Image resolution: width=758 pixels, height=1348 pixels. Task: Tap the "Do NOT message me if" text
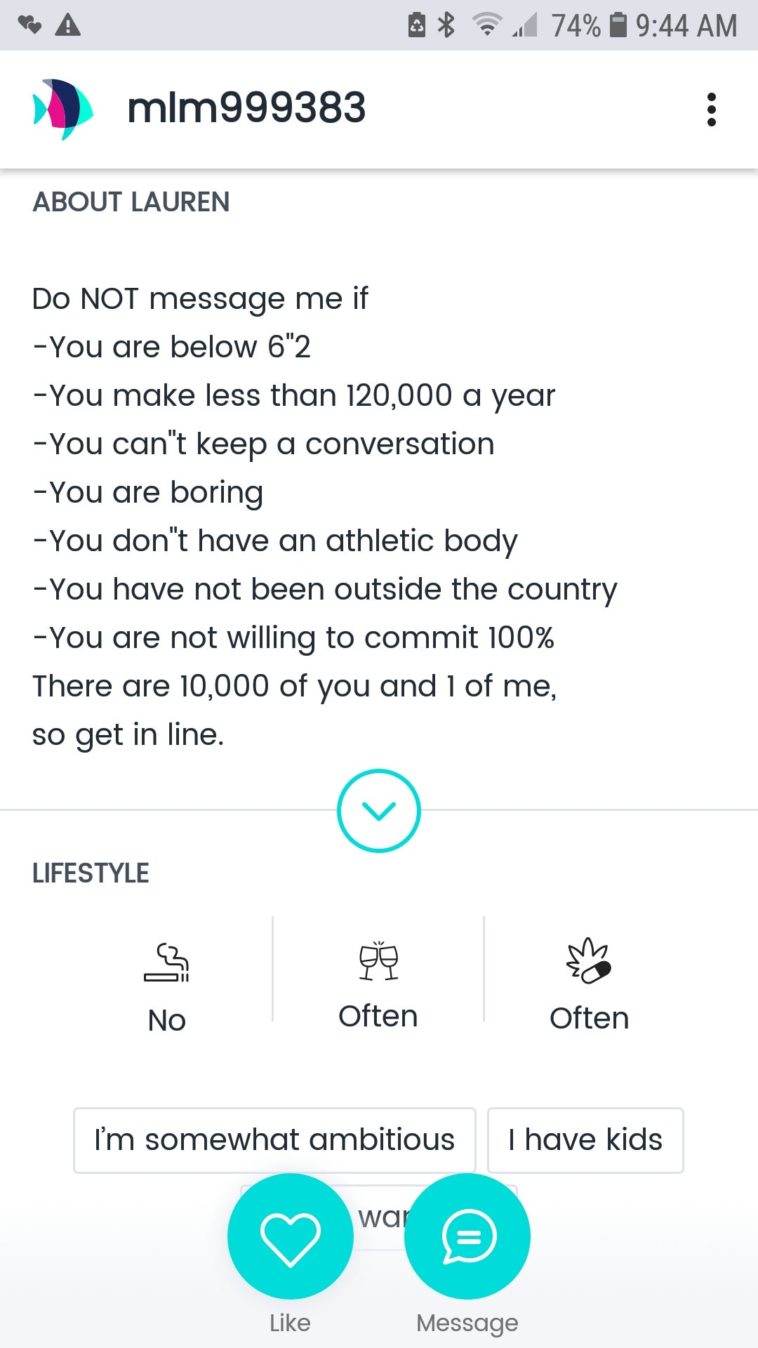pos(200,298)
